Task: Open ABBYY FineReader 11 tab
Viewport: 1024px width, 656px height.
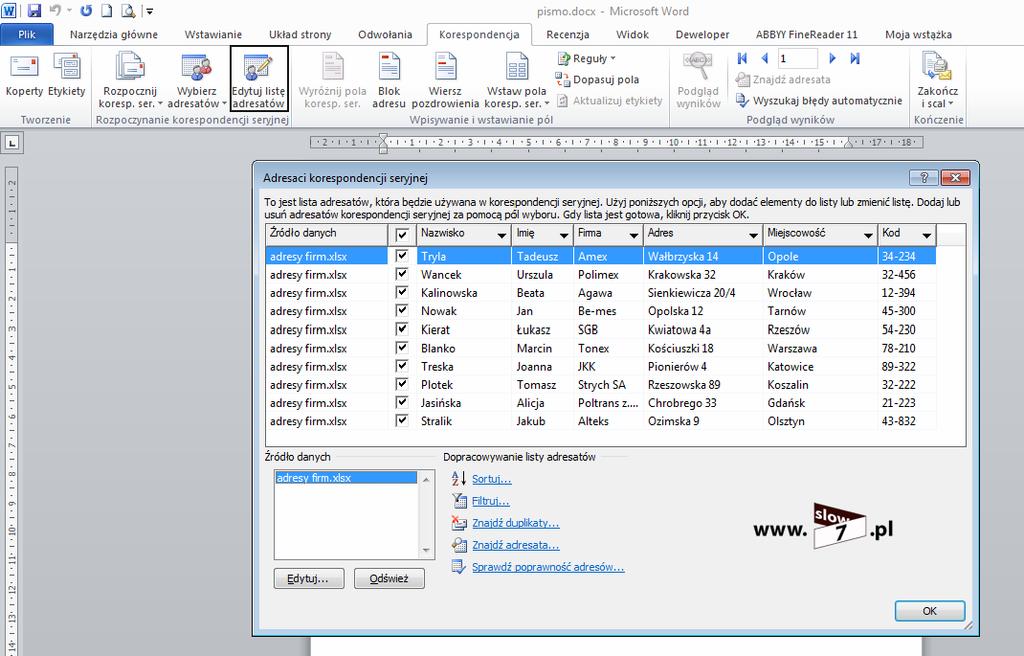Action: tap(807, 35)
